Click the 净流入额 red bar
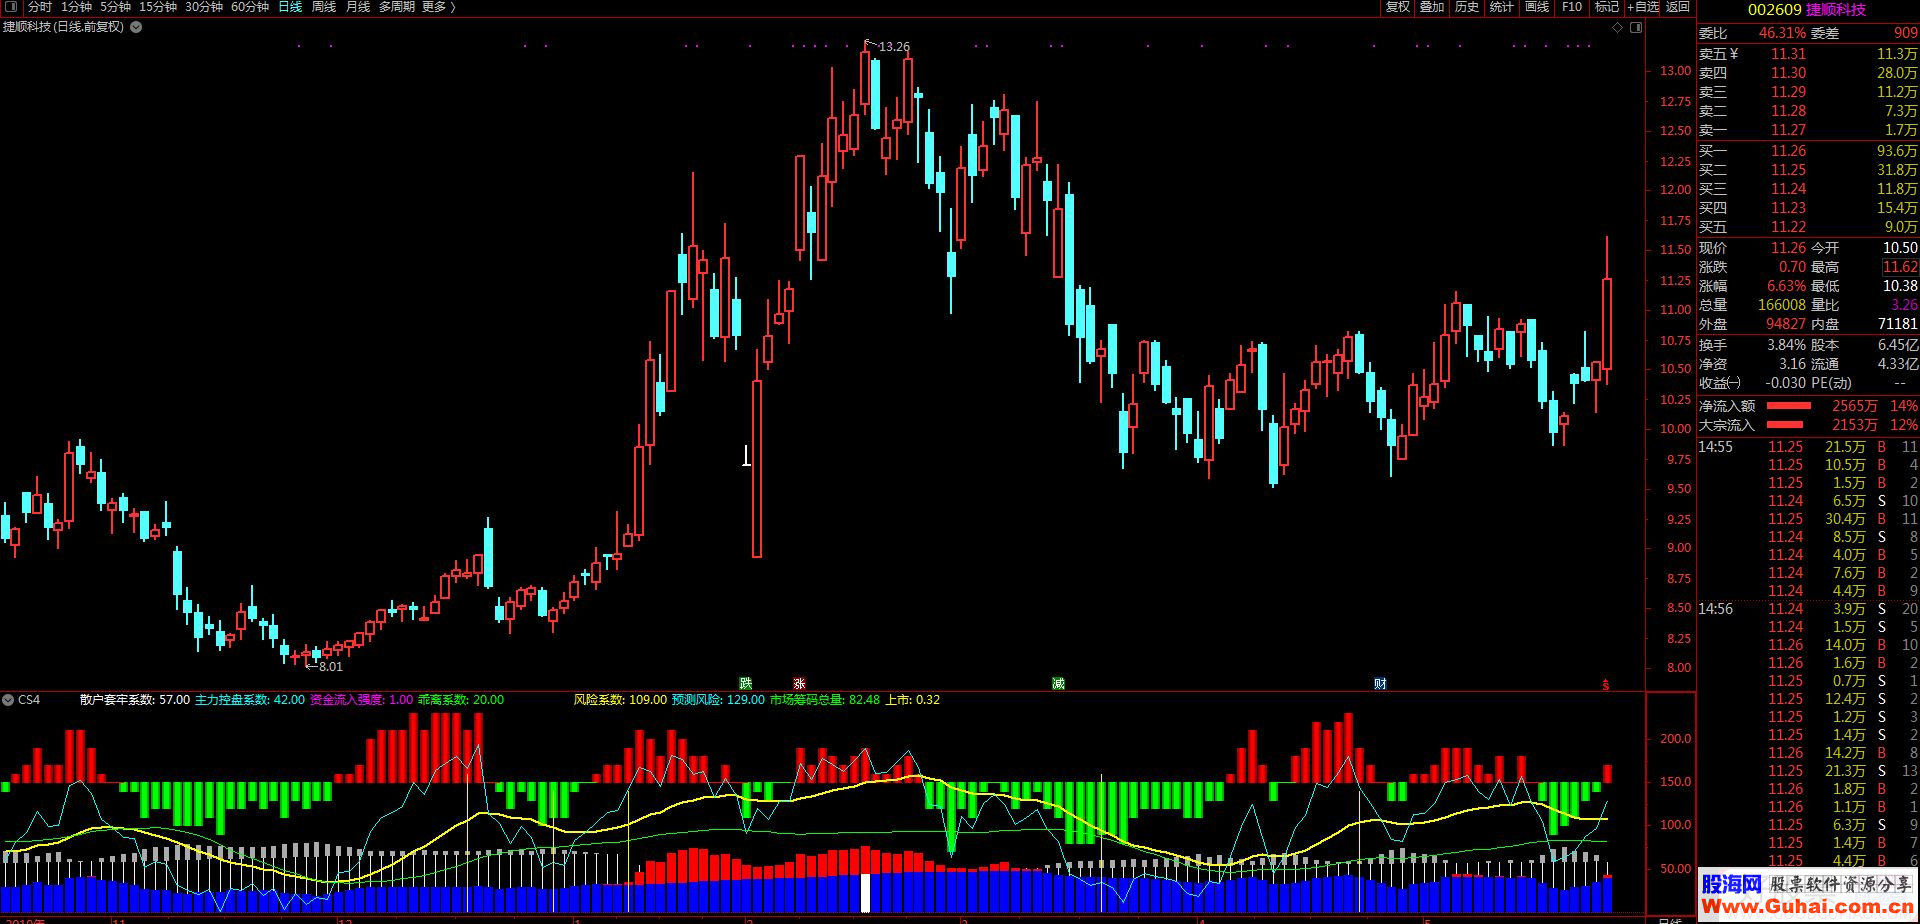1920x924 pixels. coord(1789,406)
